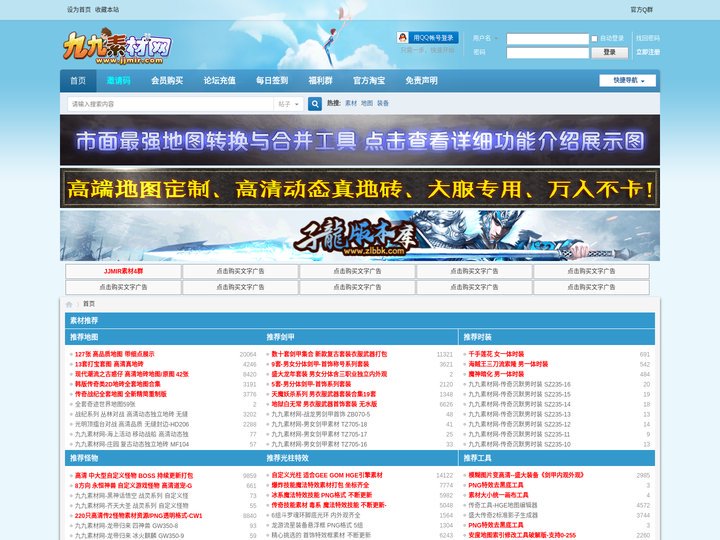The height and width of the screenshot is (540, 720).
Task: Open 自定义光柱 GEE GOM HGE post
Action: (x=327, y=476)
